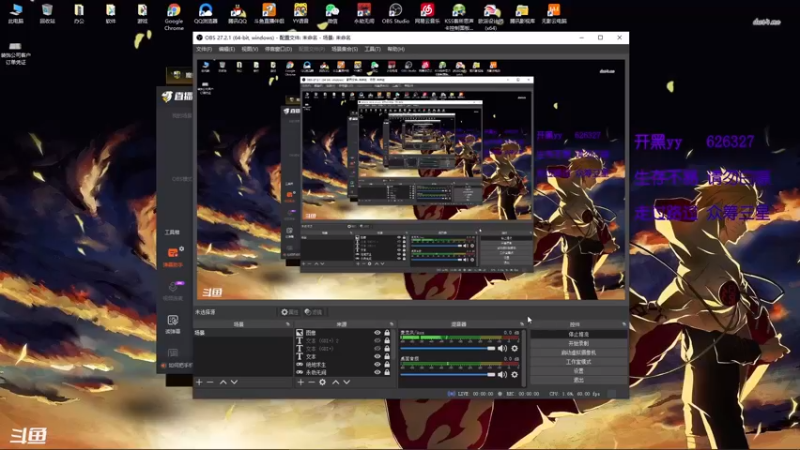Adjust the top mixer track volume slider
Viewport: 800px width, 450px height.
tap(448, 348)
